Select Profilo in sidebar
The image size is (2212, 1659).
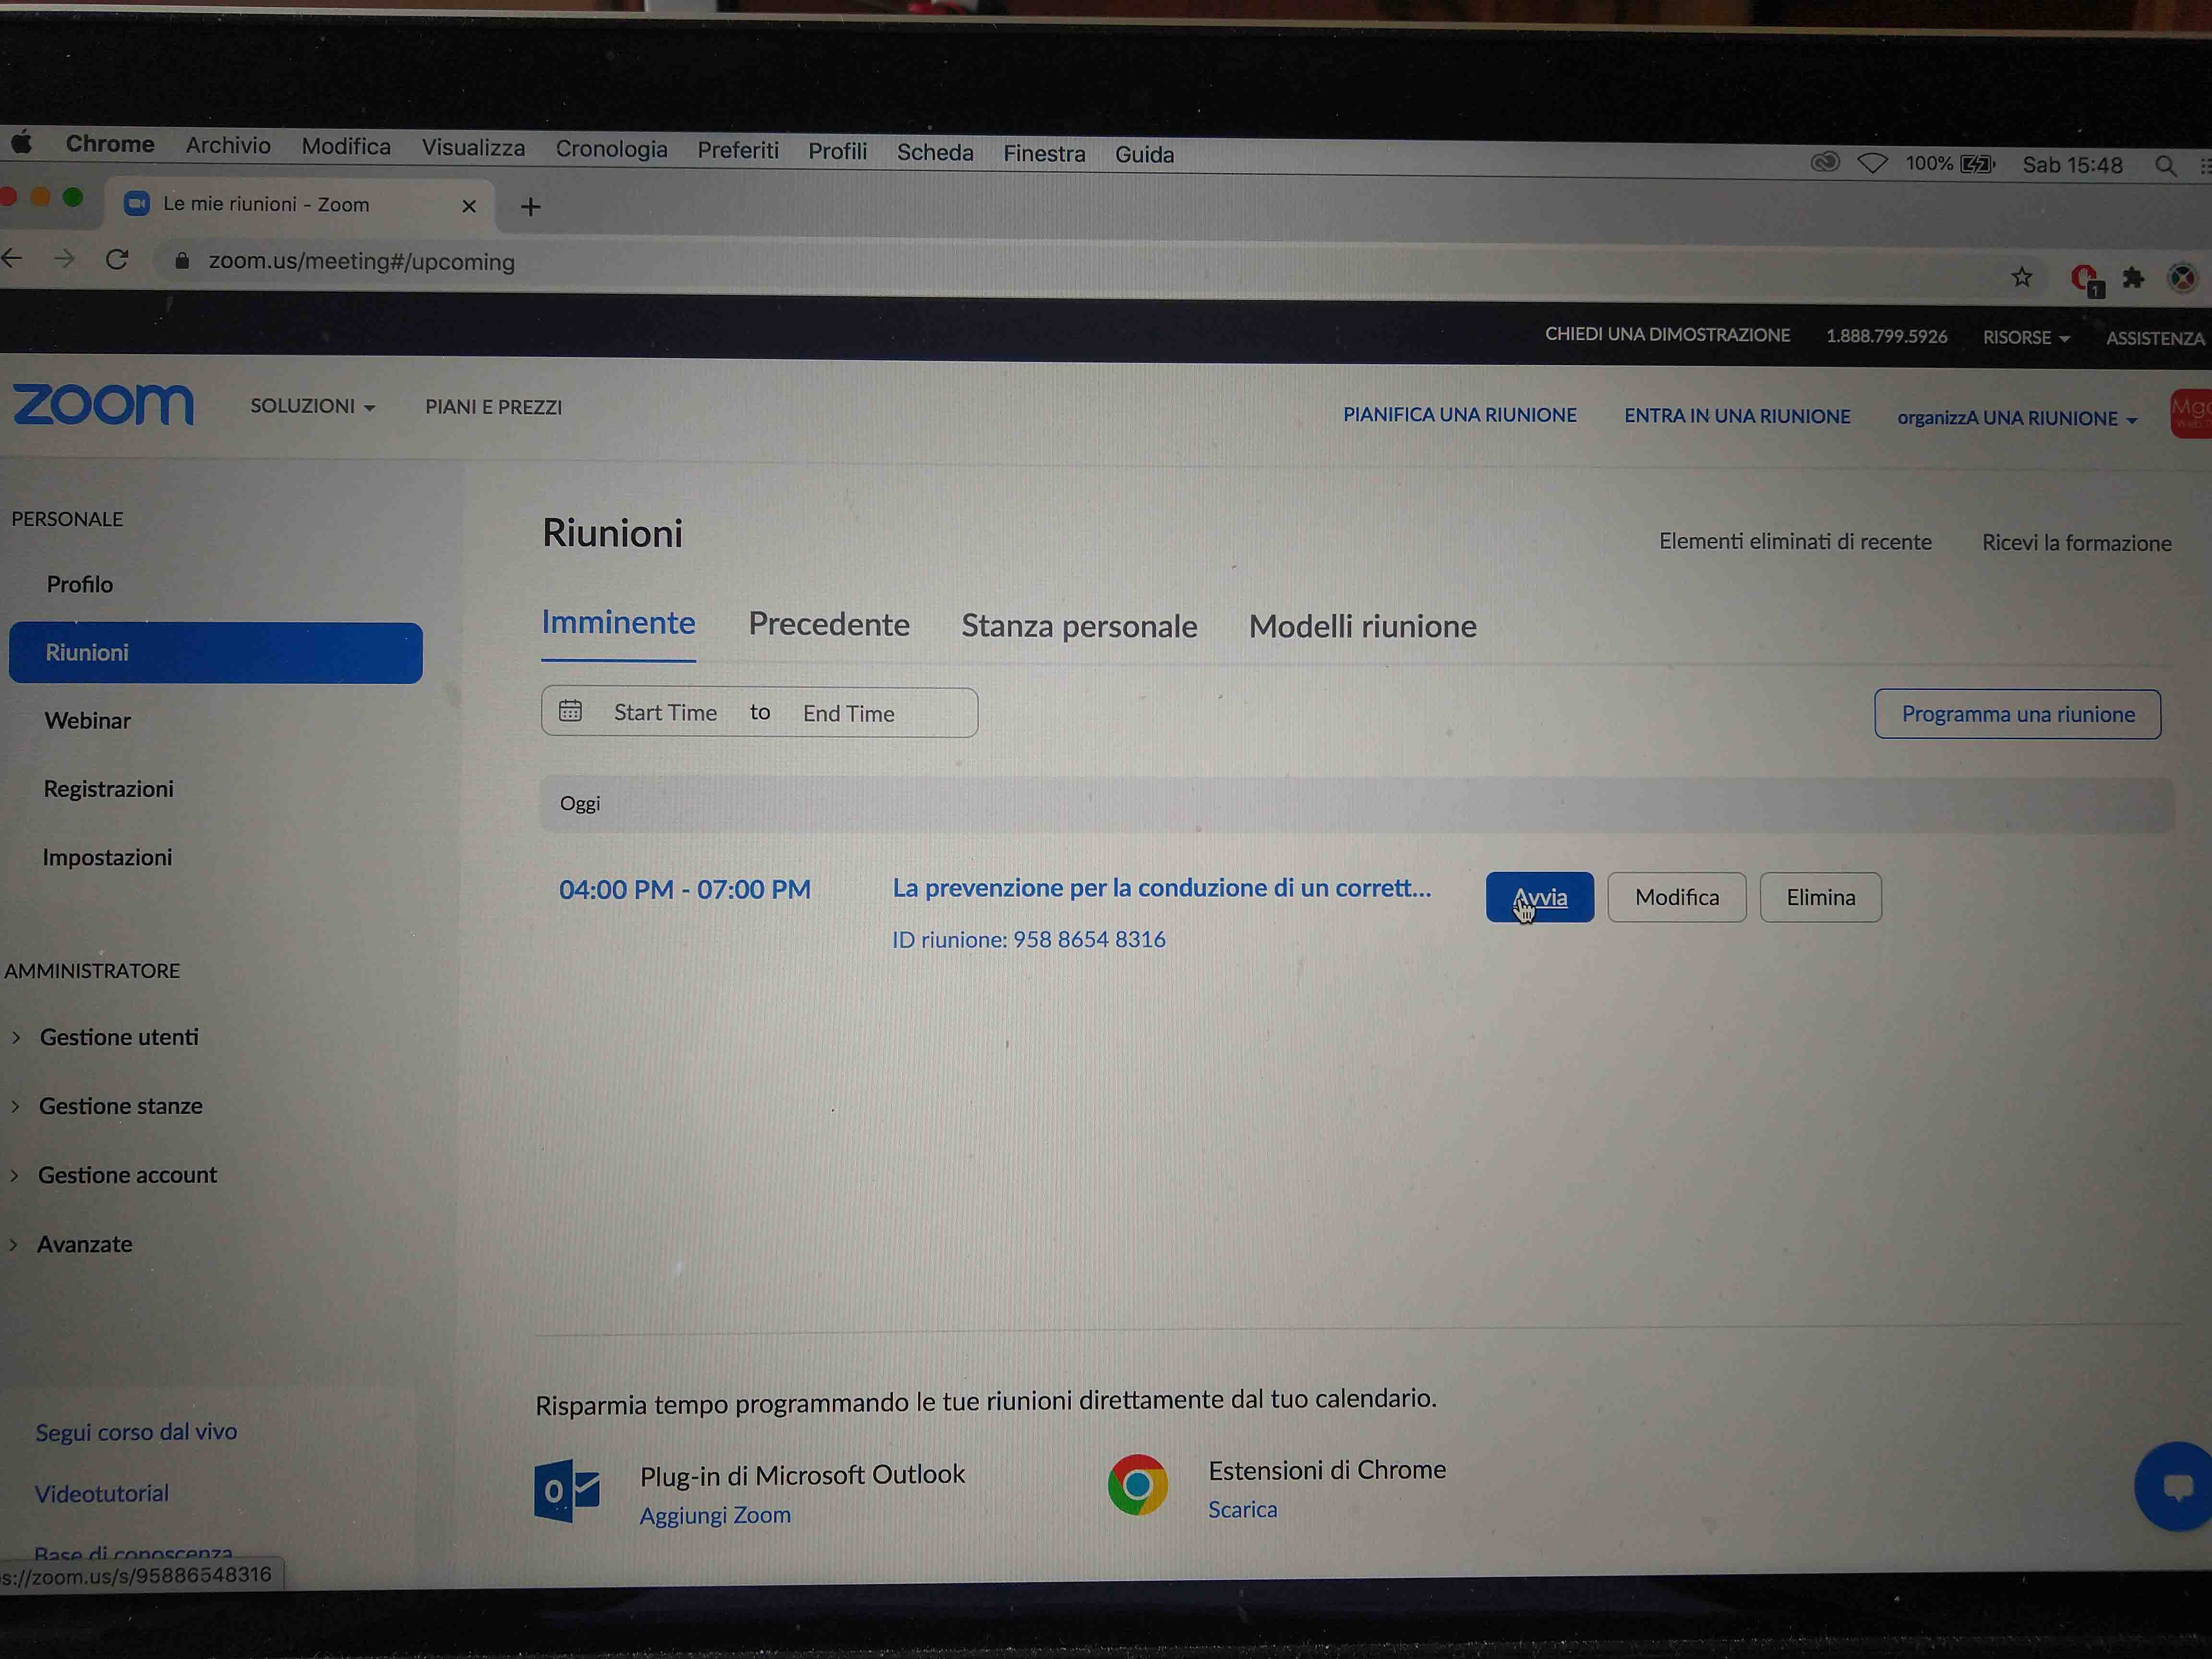tap(80, 584)
